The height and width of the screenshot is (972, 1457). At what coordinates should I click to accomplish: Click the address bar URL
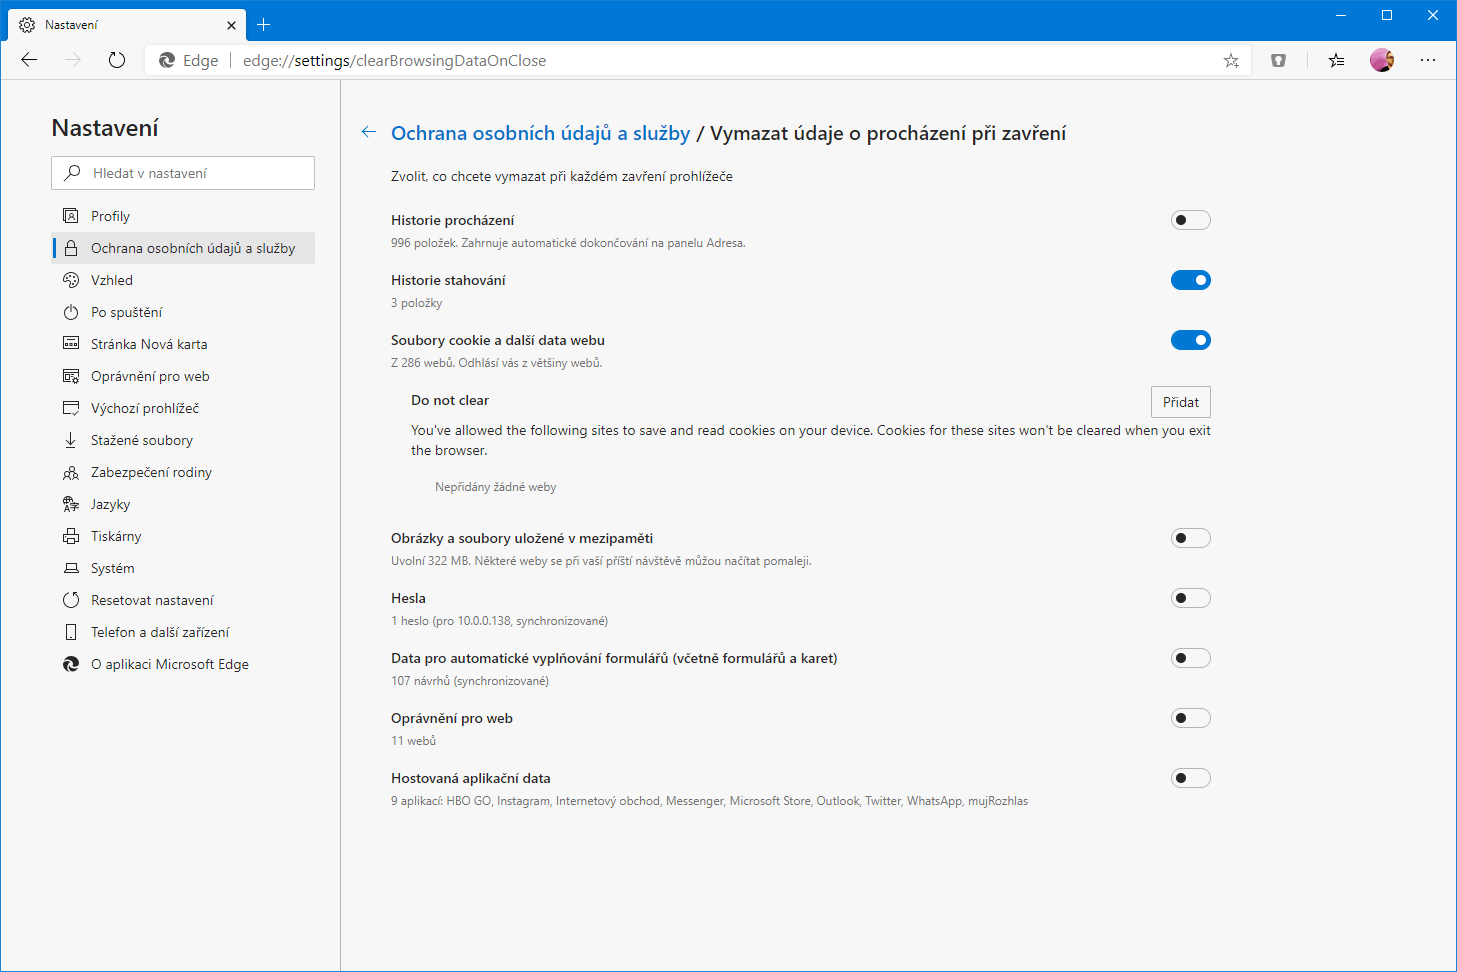[x=394, y=60]
